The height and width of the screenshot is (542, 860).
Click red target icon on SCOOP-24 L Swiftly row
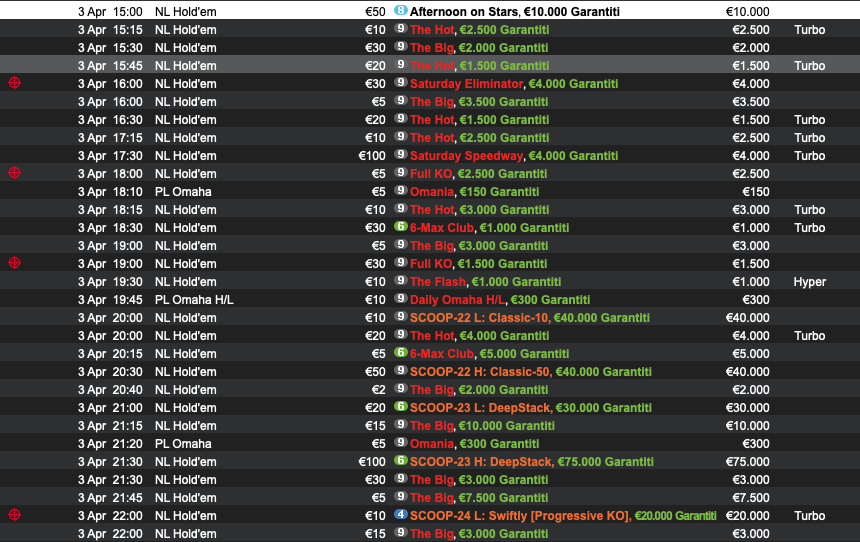click(15, 515)
